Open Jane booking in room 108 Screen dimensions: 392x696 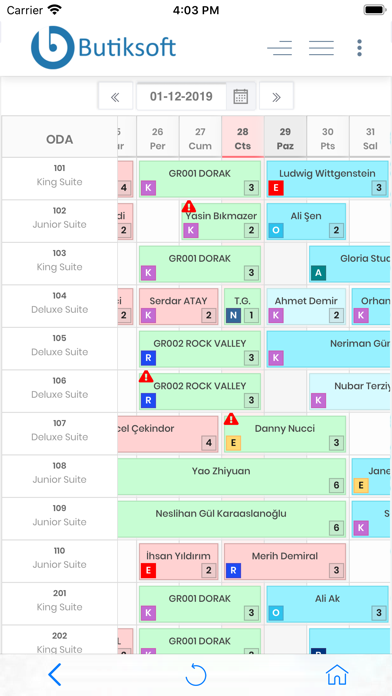tap(371, 476)
